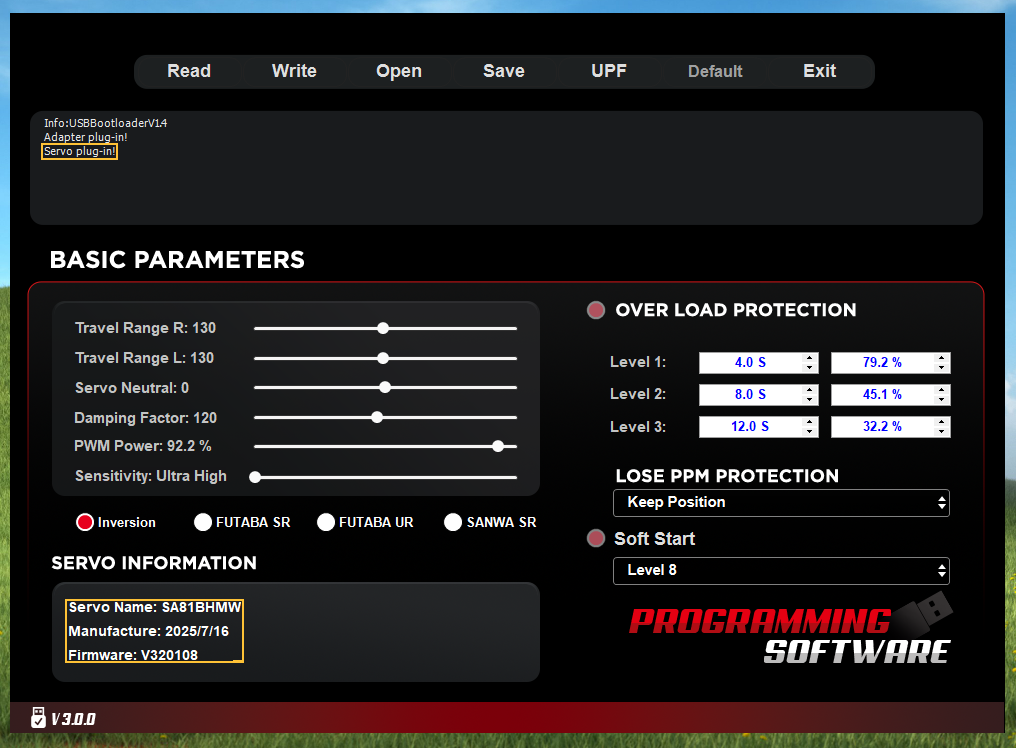Enable the Soft Start option
Image resolution: width=1016 pixels, height=748 pixels.
click(x=596, y=538)
